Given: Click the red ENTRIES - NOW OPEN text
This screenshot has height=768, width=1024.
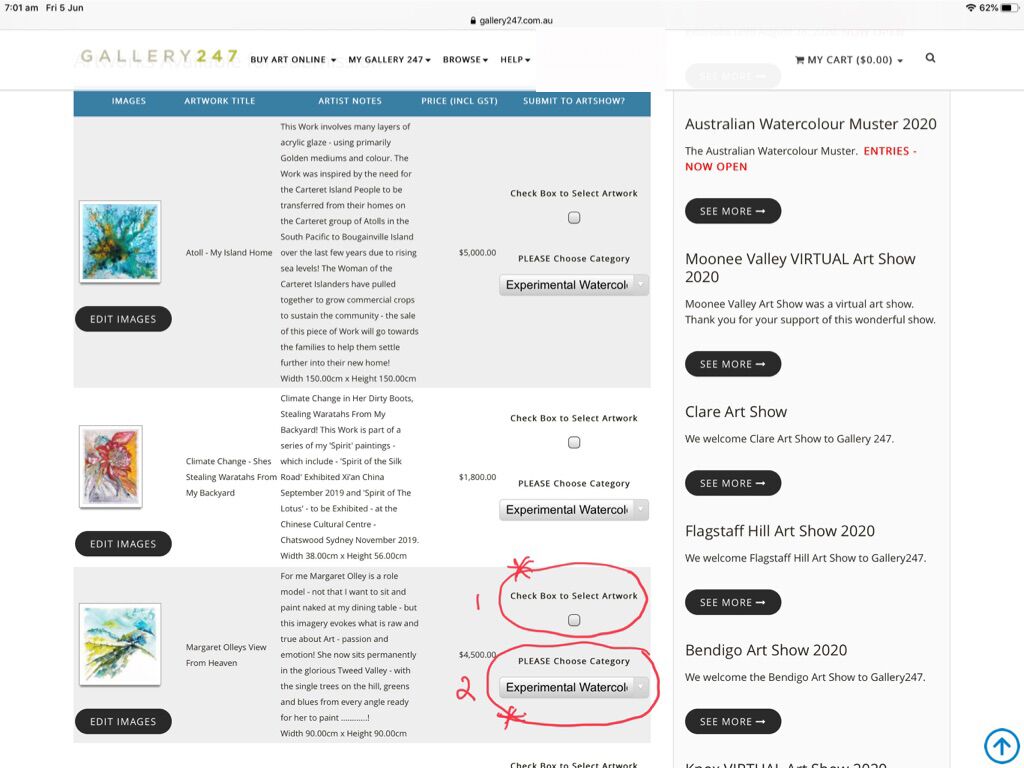Looking at the screenshot, I should pyautogui.click(x=801, y=159).
